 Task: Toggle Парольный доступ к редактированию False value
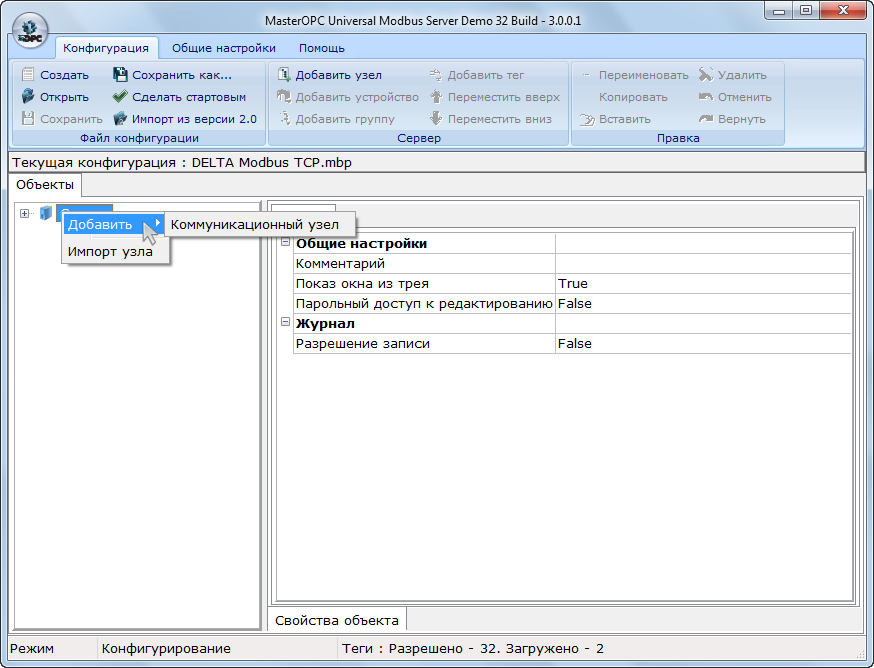702,303
